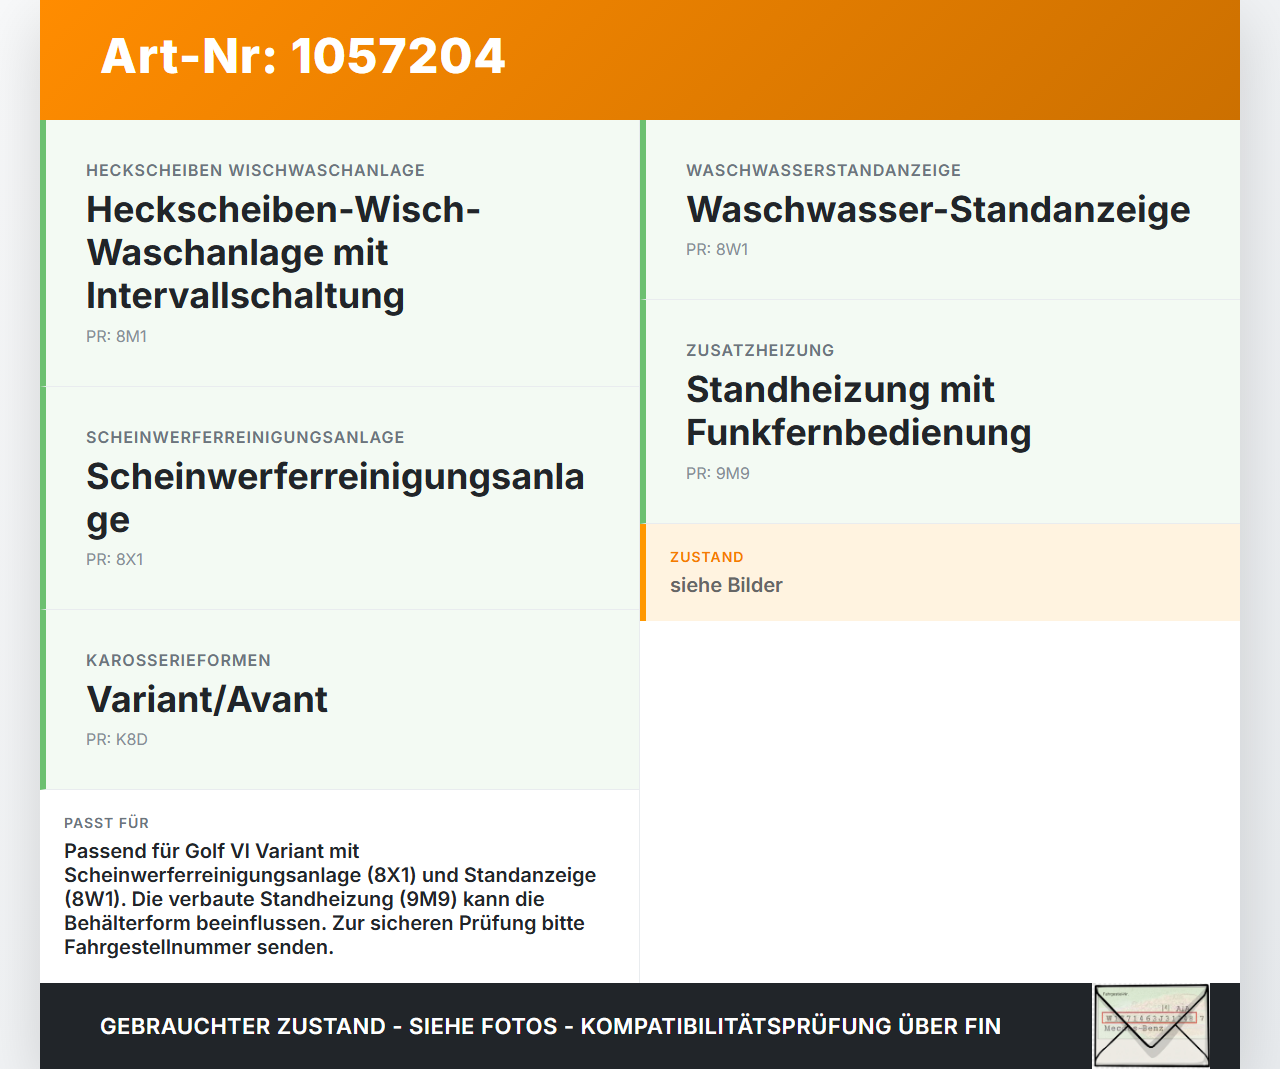Select the Heckscheiben-Wisch-Waschanlage mit Intervallschaltung title
Screen dimensions: 1280x1070
284,252
